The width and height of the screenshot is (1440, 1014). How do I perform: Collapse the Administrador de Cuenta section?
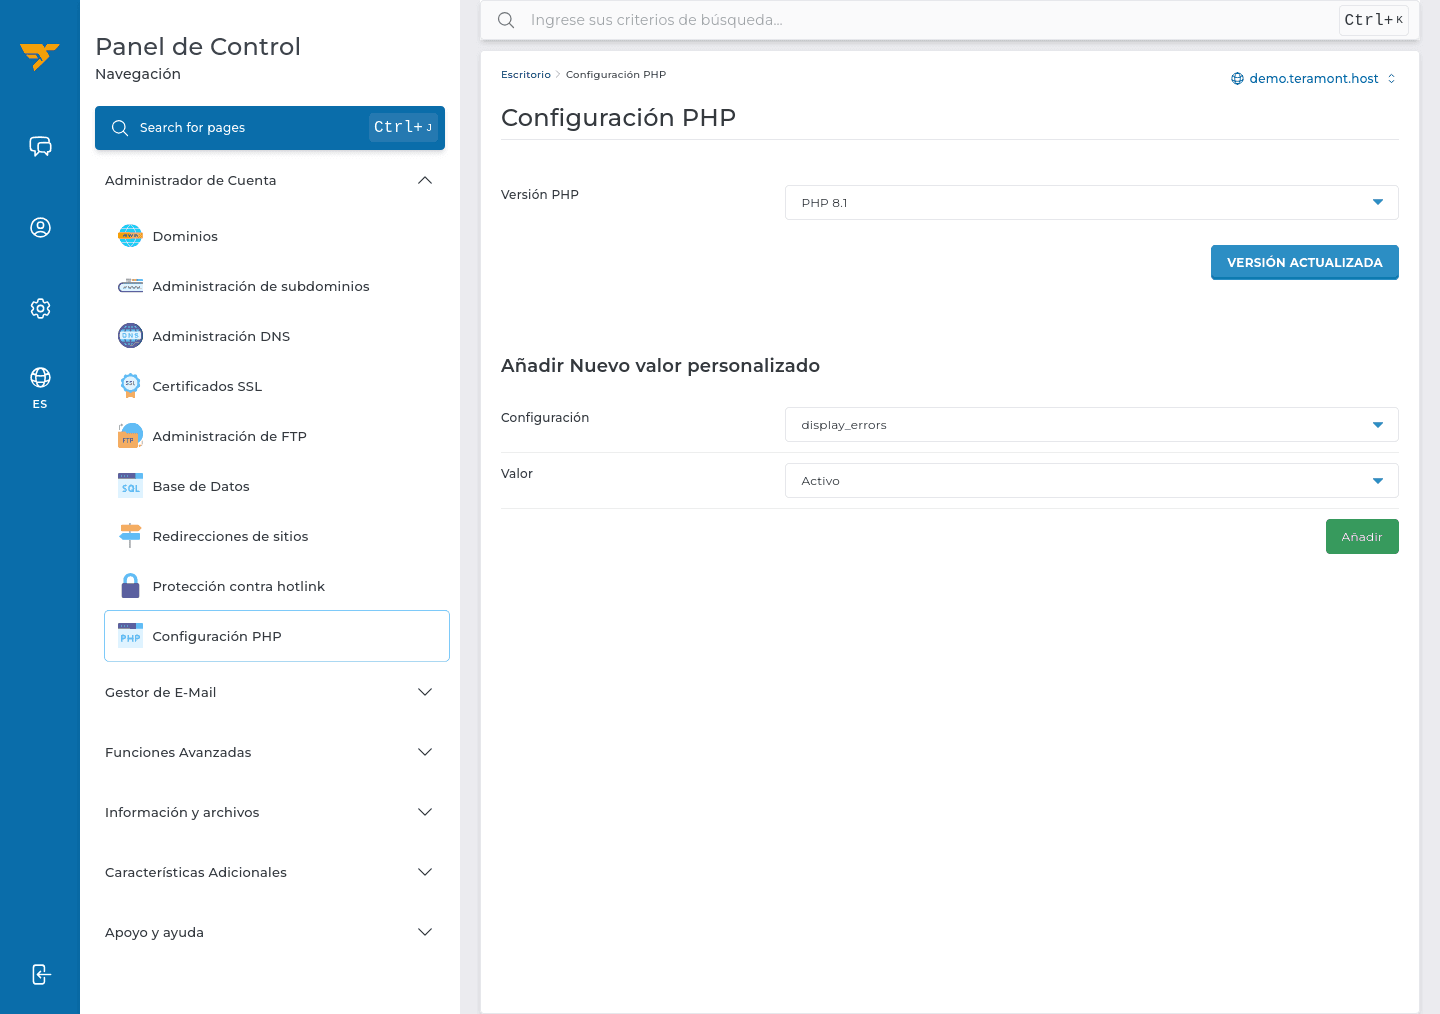[269, 181]
